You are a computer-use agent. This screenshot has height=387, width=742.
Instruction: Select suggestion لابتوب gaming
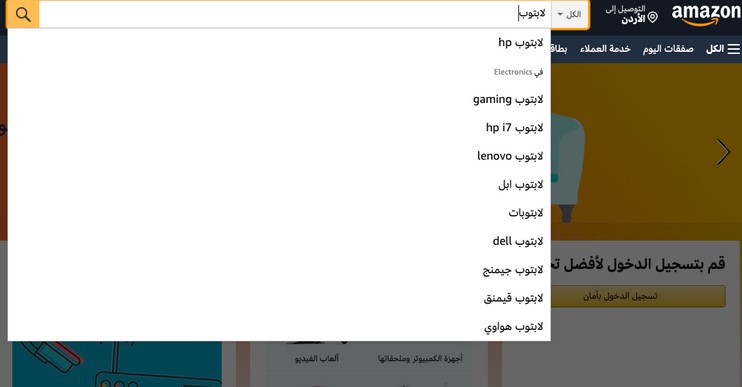pyautogui.click(x=279, y=100)
